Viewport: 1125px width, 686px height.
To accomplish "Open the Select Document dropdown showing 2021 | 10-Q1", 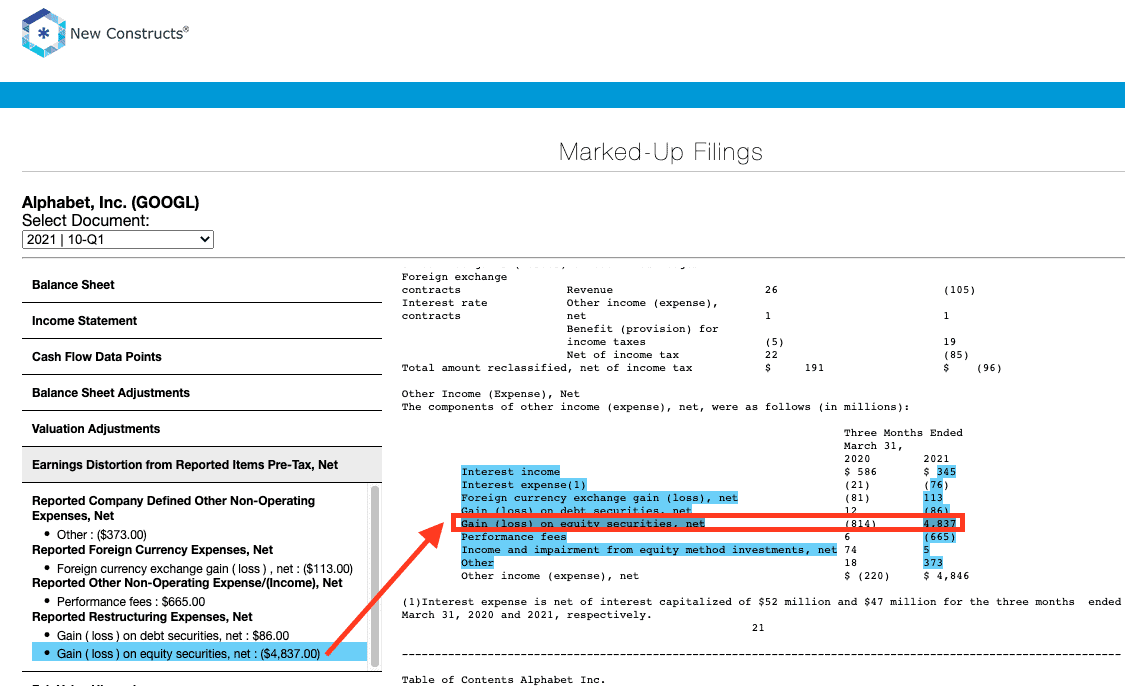I will pyautogui.click(x=118, y=240).
